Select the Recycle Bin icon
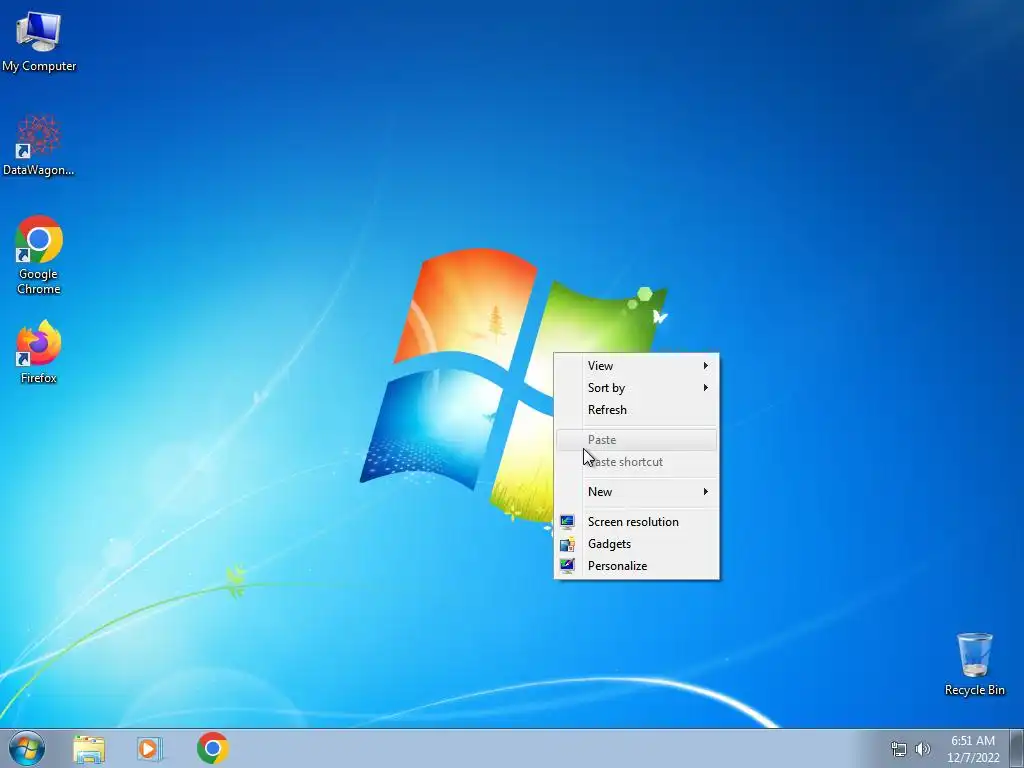Screen dimensions: 1024x768 974,664
